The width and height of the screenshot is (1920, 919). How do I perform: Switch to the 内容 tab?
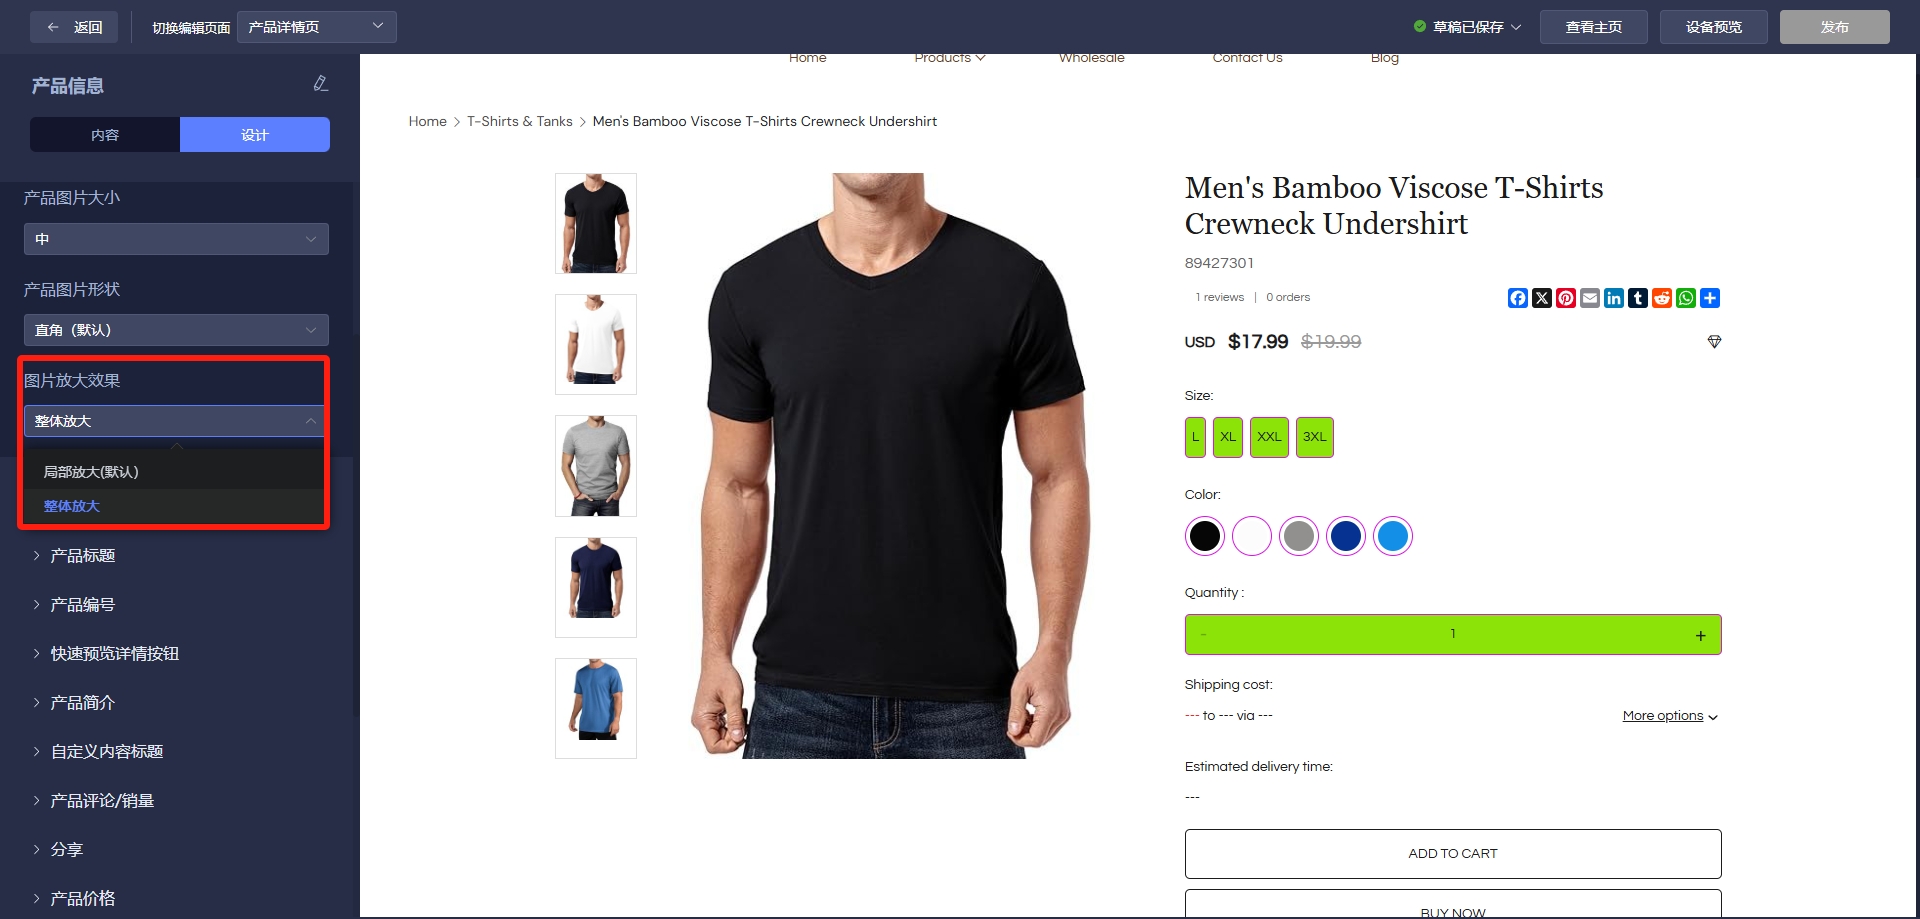105,135
